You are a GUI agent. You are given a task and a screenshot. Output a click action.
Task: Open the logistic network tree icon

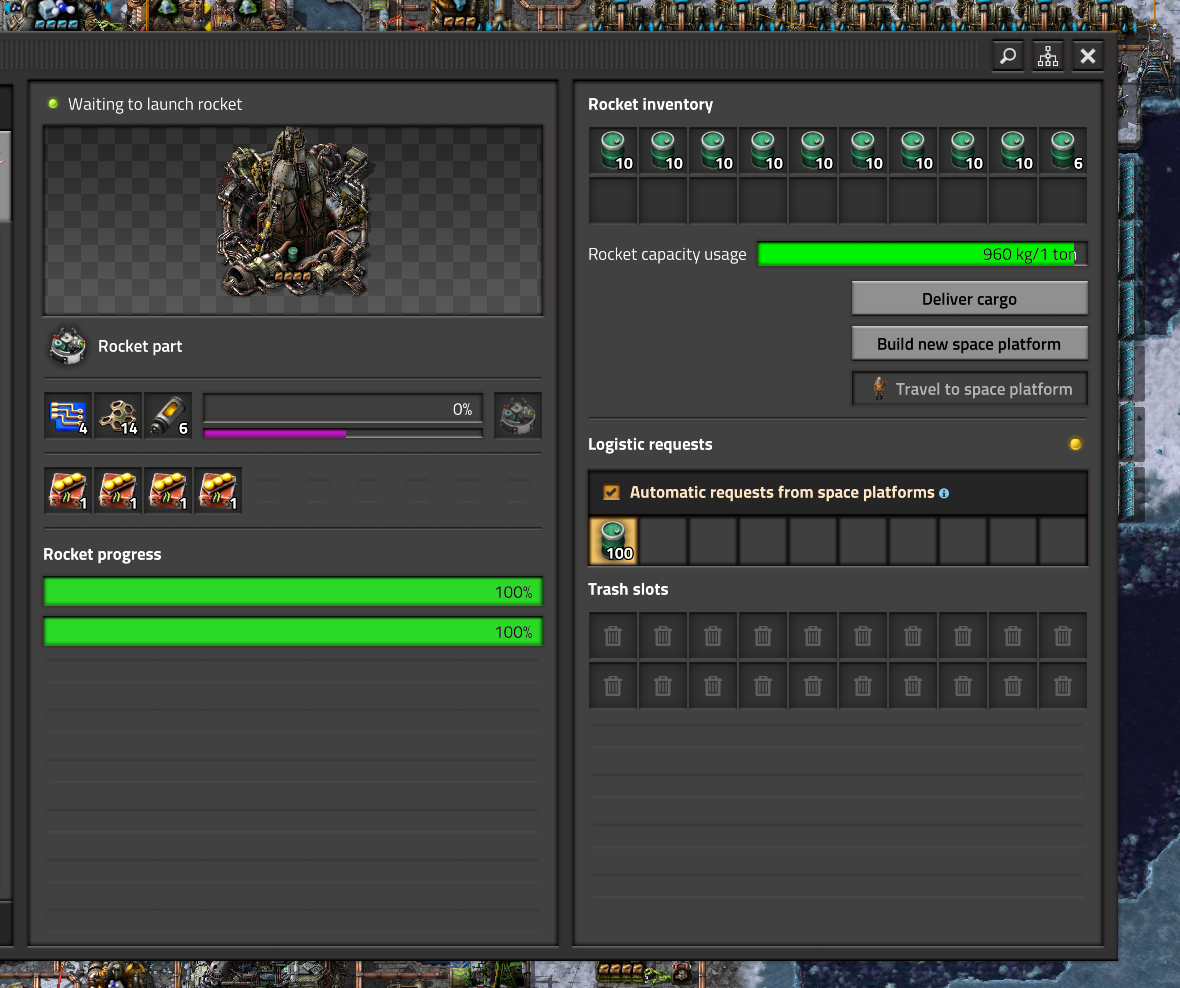[x=1048, y=56]
